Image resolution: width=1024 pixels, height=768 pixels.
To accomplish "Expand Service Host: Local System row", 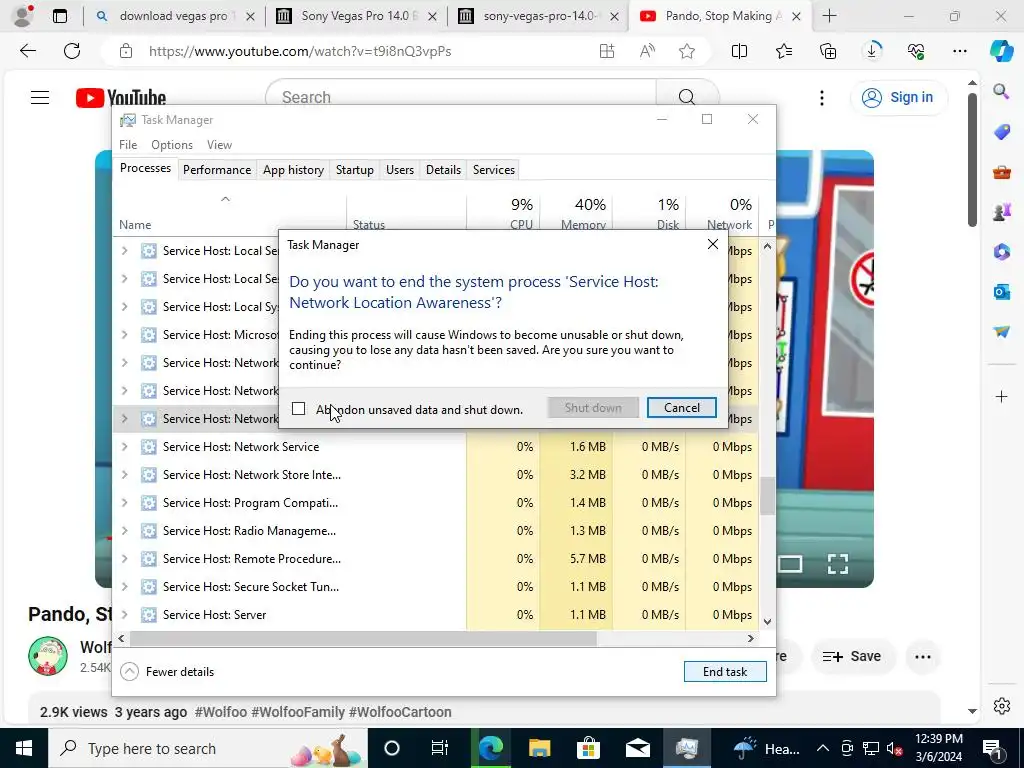I will pos(124,306).
